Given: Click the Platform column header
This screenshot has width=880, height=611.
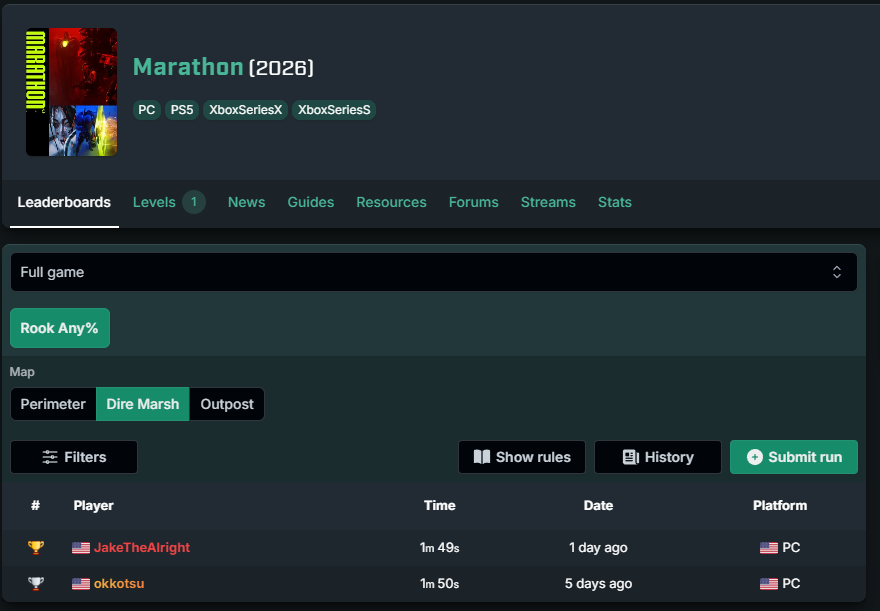Looking at the screenshot, I should (780, 506).
